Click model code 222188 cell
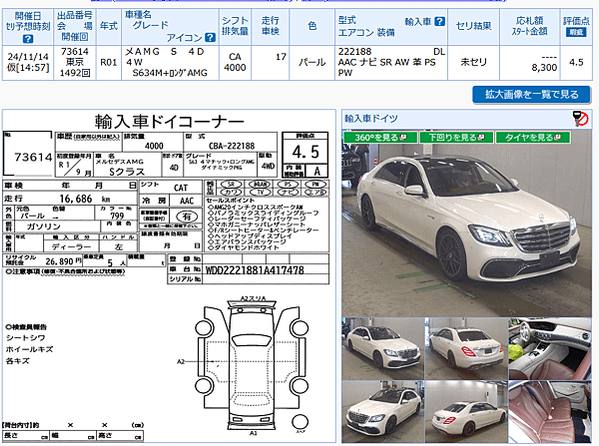Image resolution: width=599 pixels, height=446 pixels. click(355, 52)
